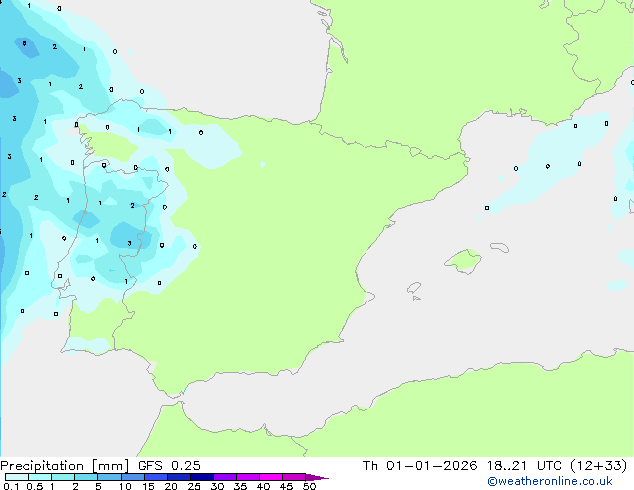
Task: Click the 1–2 mm legend color swatch
Action: [63, 477]
